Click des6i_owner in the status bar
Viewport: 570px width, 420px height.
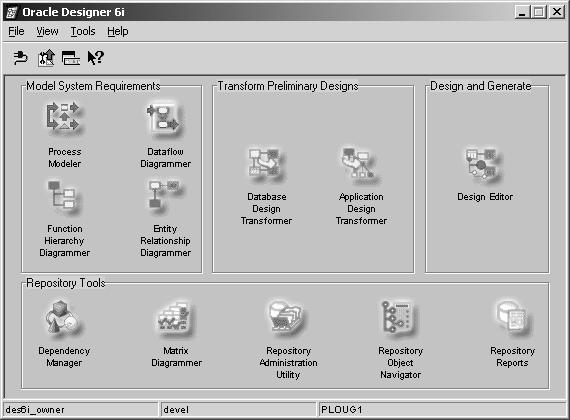pyautogui.click(x=35, y=410)
